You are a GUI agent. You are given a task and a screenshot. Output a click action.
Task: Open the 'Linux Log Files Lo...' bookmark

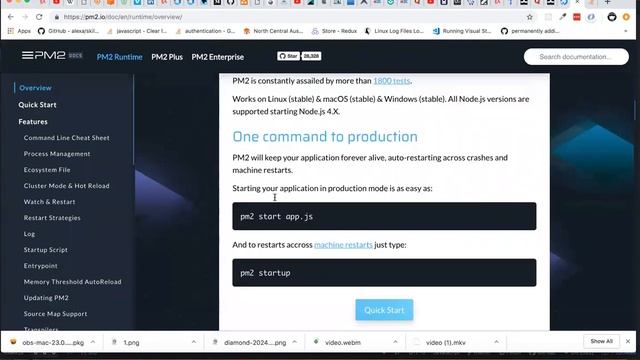(x=394, y=31)
